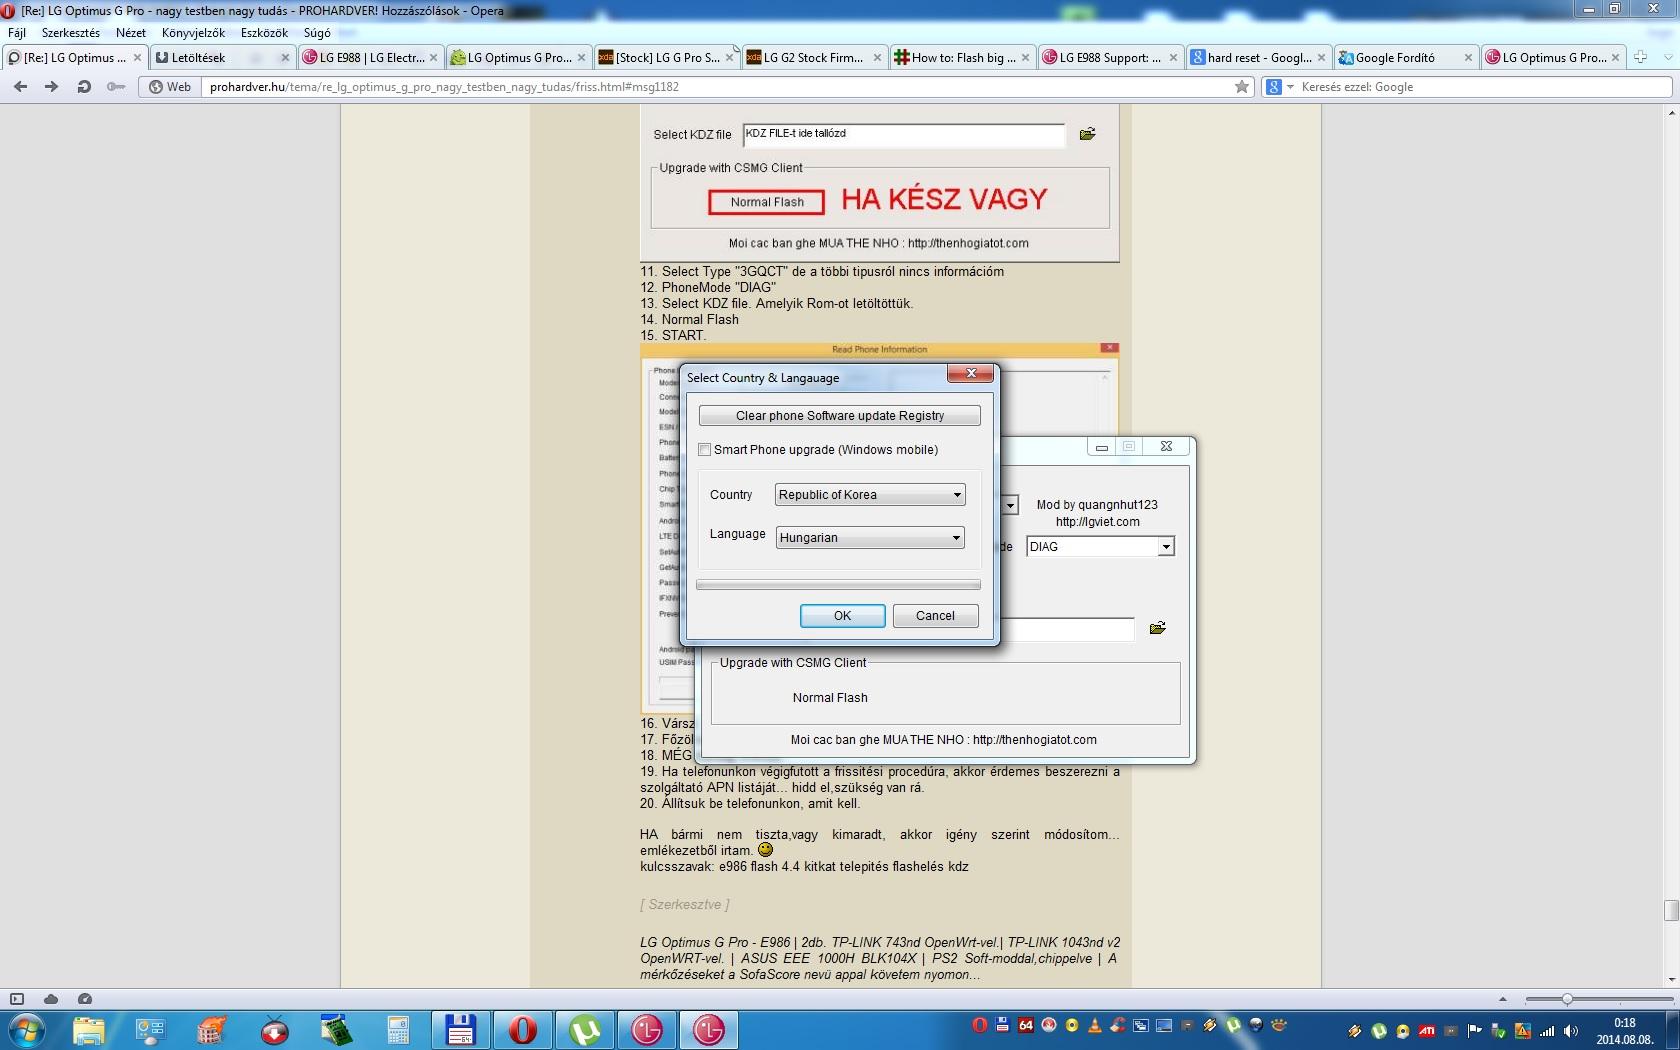The width and height of the screenshot is (1680, 1050).
Task: Click the Opera Link cloud icon in status bar
Action: click(51, 998)
